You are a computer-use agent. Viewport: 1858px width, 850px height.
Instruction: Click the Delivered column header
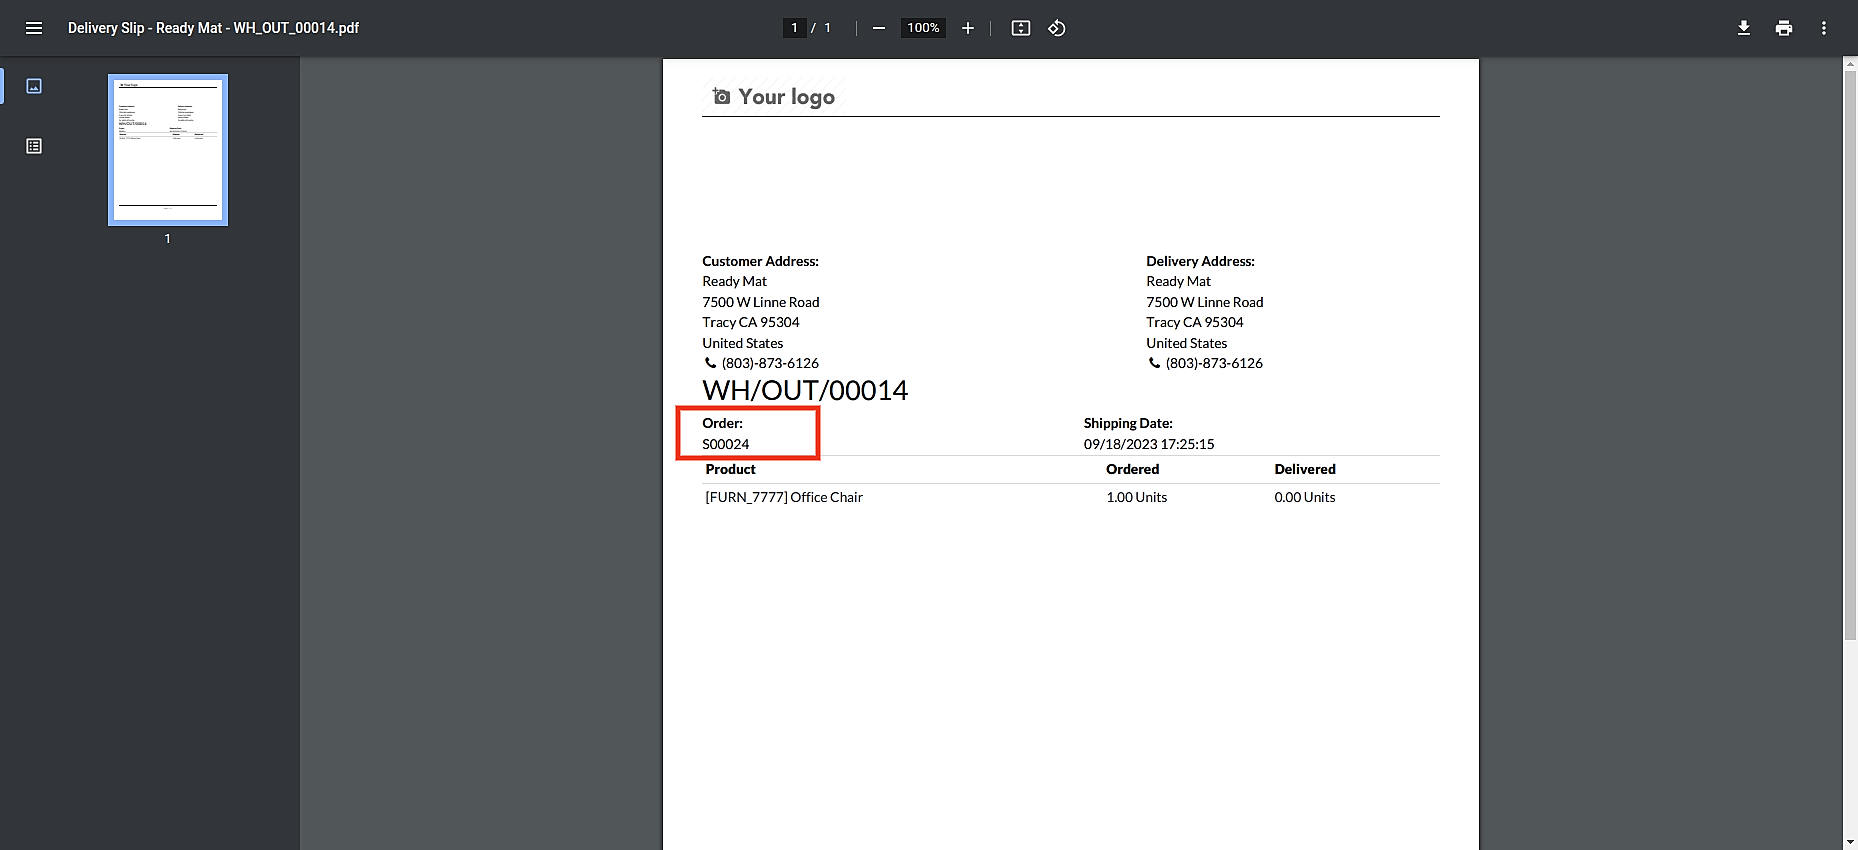pyautogui.click(x=1305, y=469)
